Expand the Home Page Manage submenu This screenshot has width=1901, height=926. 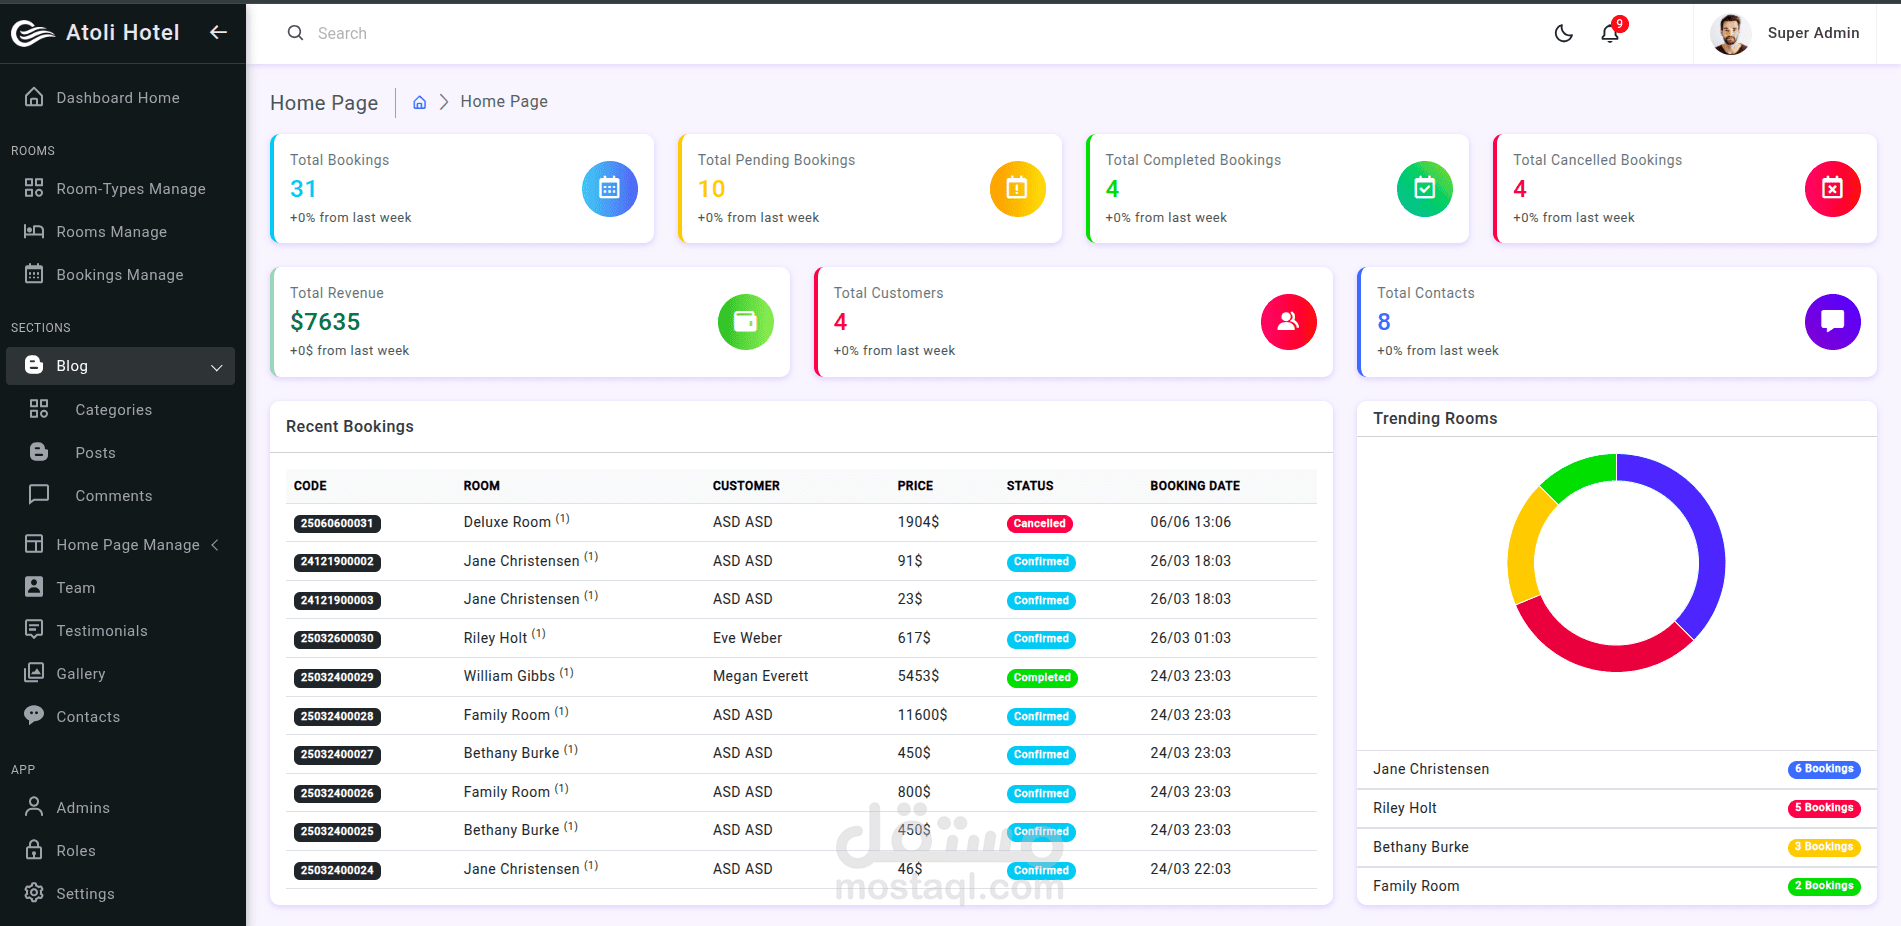coord(215,545)
